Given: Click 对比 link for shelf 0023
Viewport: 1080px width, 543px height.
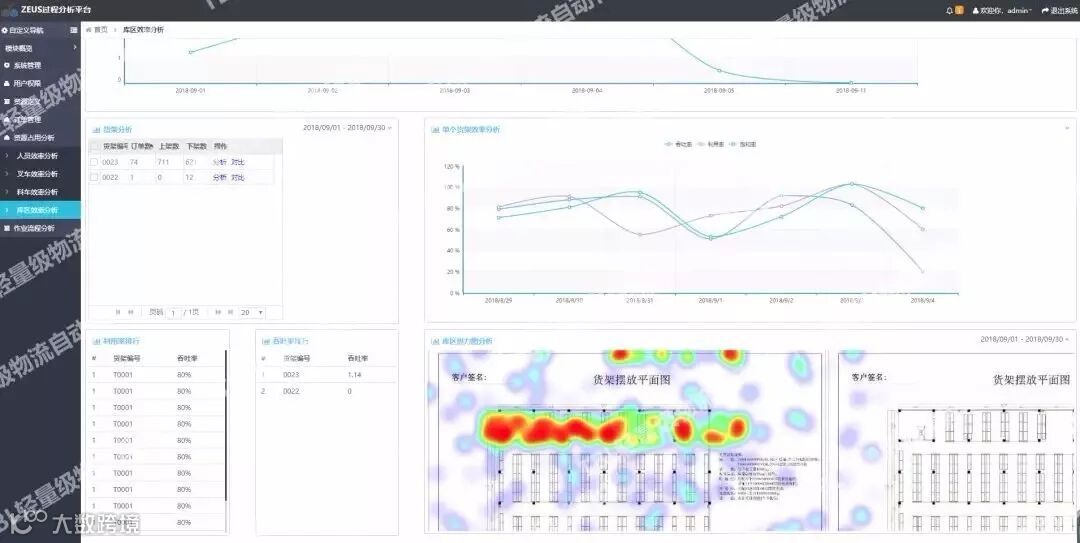Looking at the screenshot, I should click(238, 162).
